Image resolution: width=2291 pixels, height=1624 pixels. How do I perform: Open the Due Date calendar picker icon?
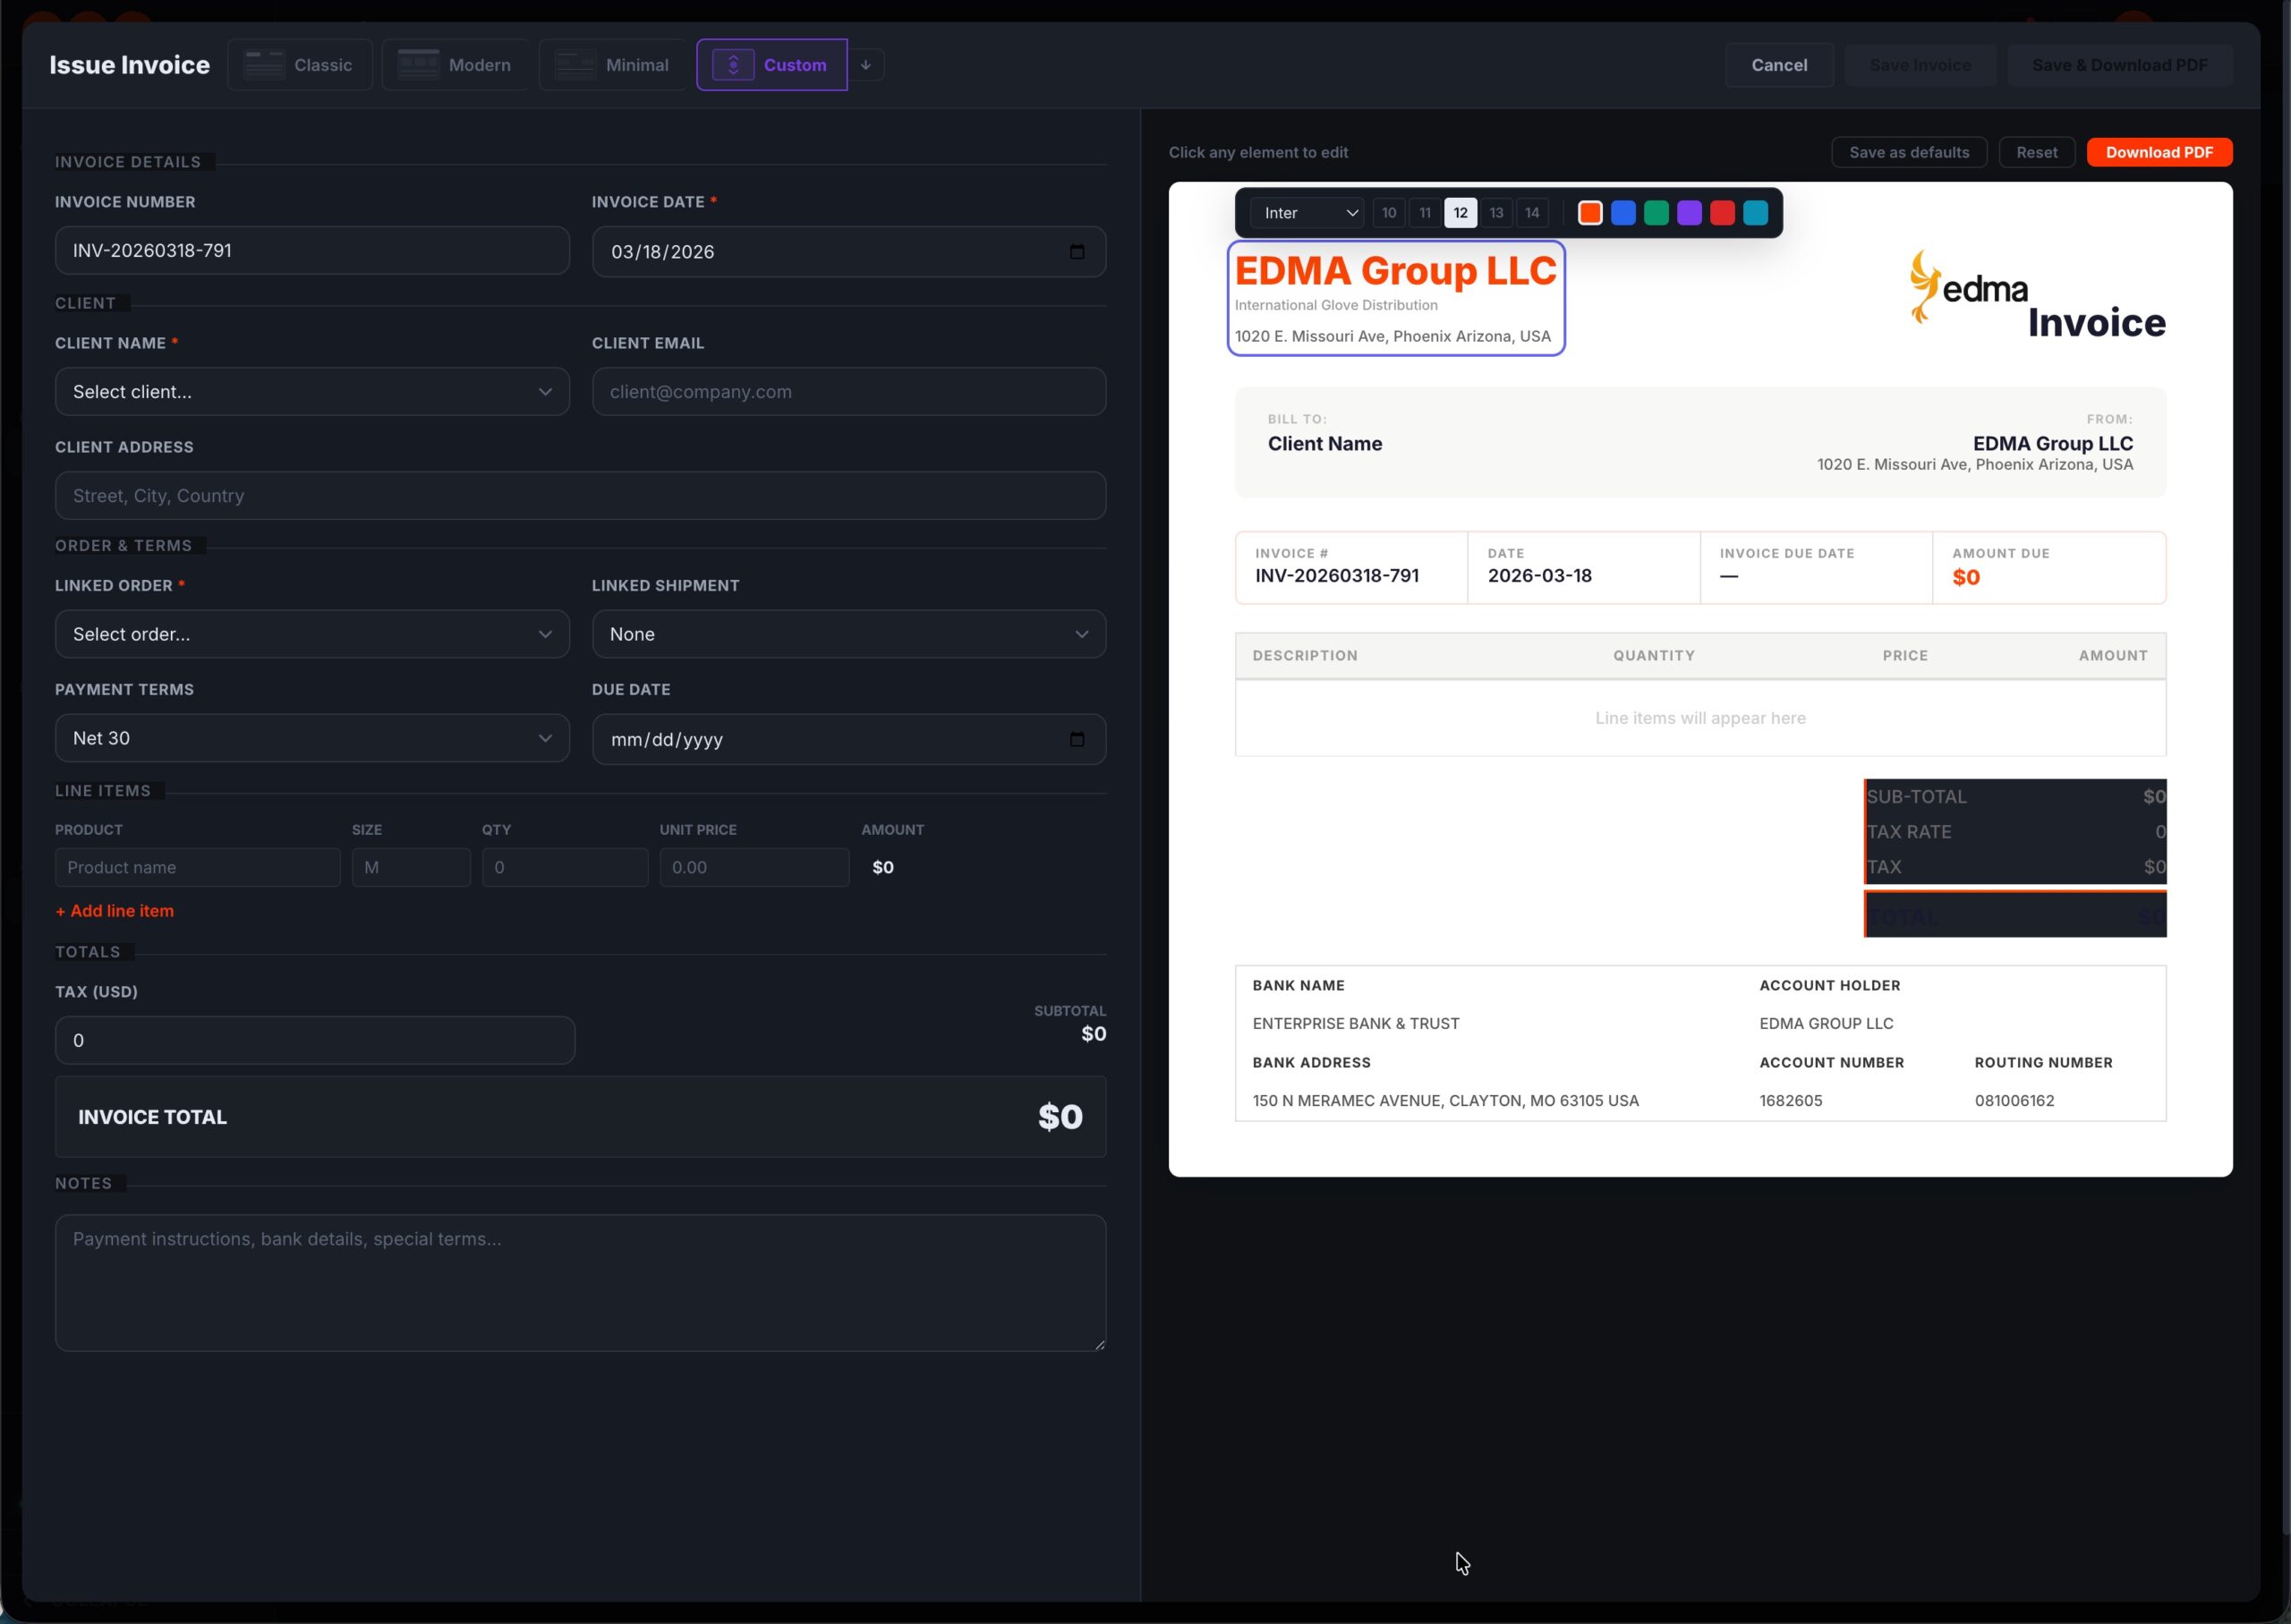[x=1077, y=740]
